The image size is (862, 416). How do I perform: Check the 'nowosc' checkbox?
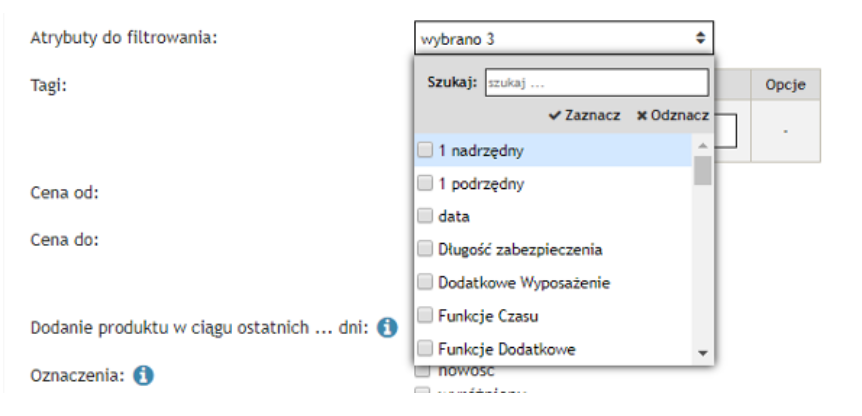pyautogui.click(x=422, y=371)
